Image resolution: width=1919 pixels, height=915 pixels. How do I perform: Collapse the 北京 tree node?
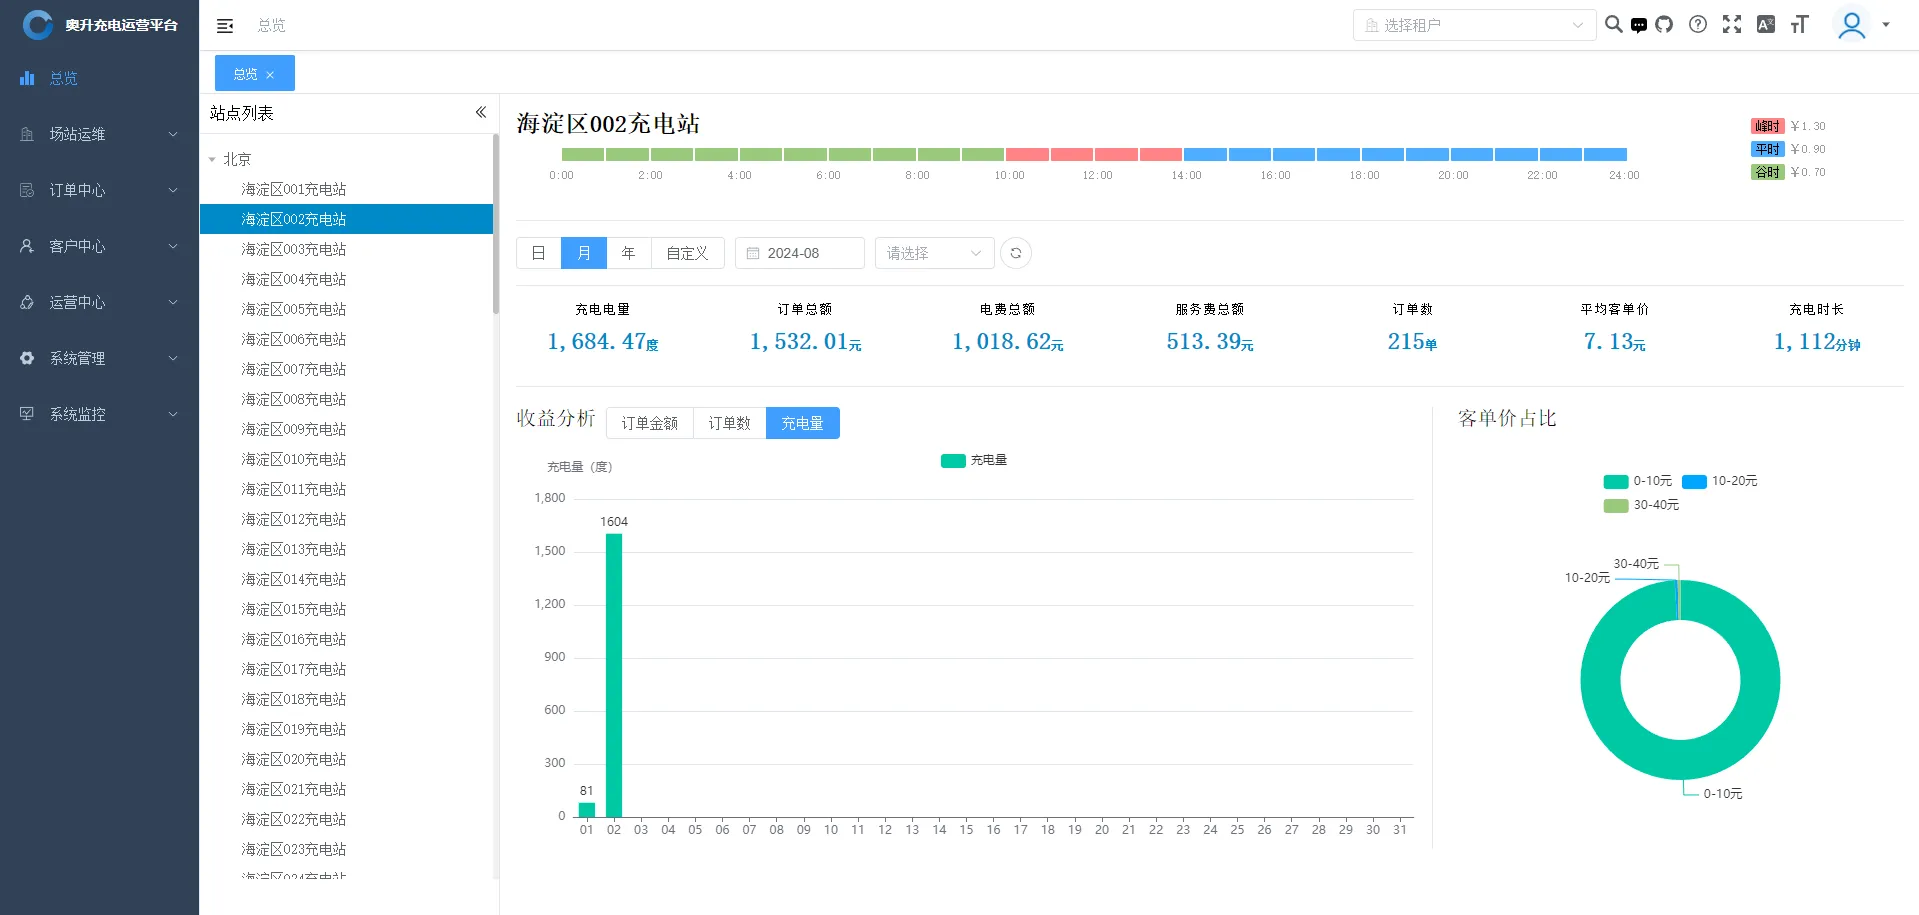coord(212,159)
